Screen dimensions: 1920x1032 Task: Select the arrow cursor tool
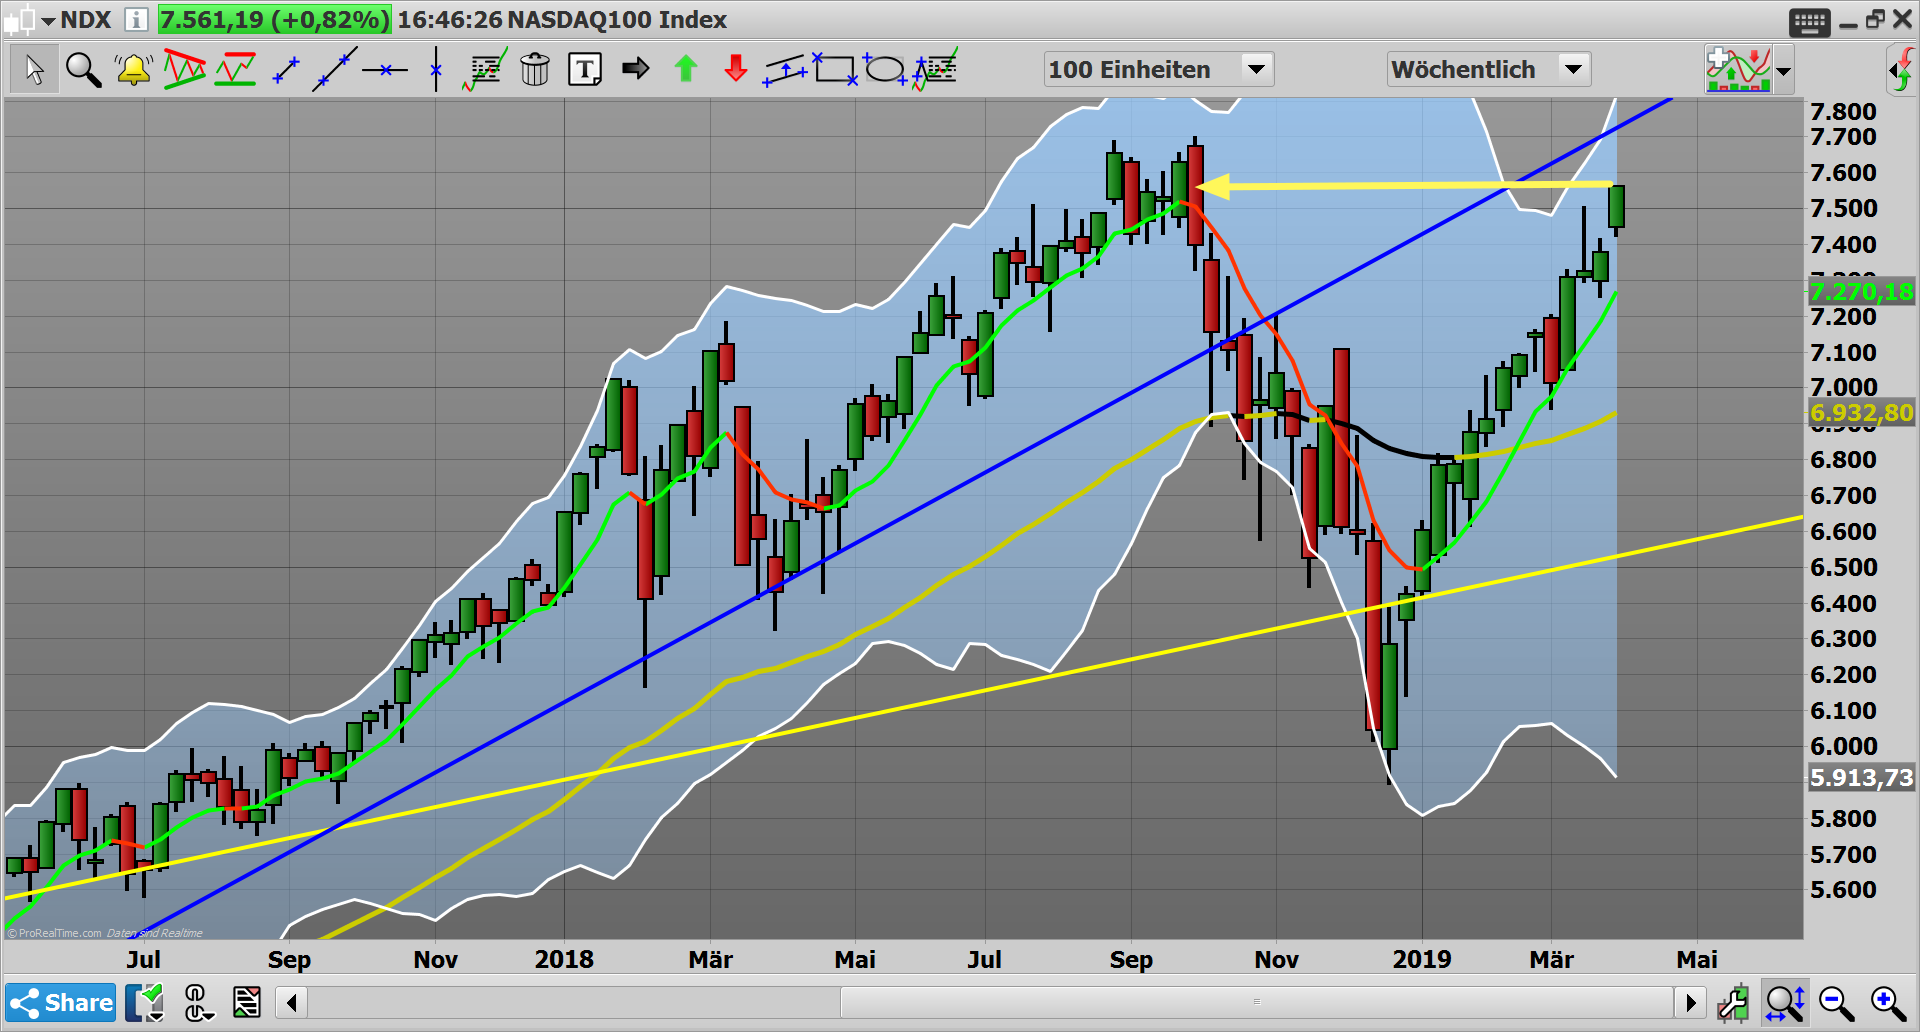pyautogui.click(x=34, y=70)
